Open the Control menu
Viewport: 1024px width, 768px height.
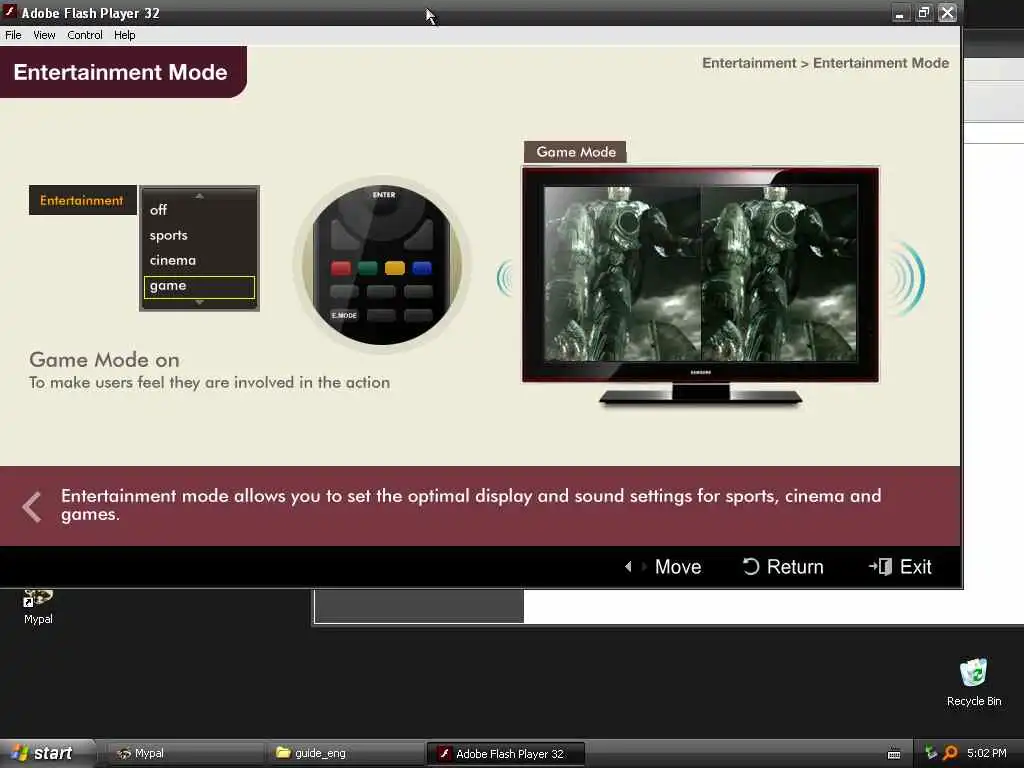[85, 35]
